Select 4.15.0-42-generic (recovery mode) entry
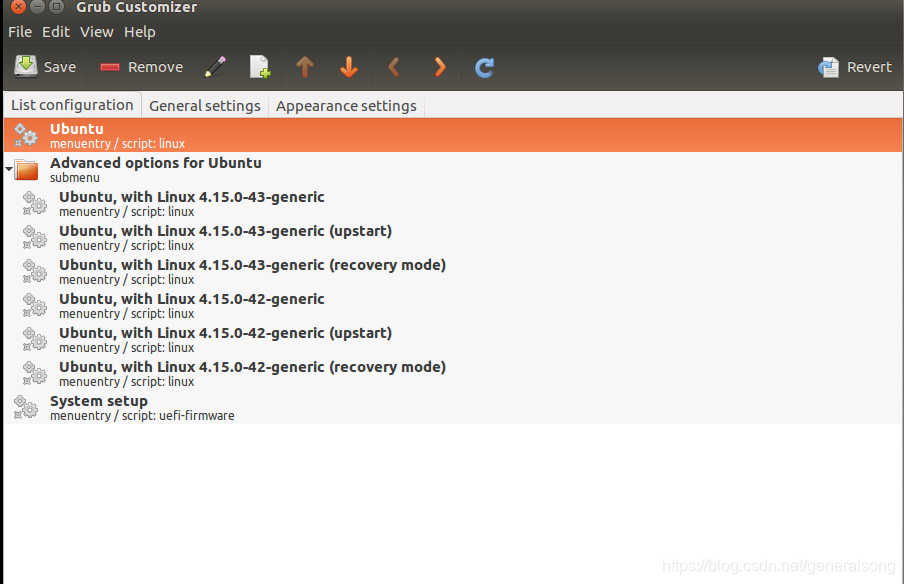904x584 pixels. coord(453,374)
